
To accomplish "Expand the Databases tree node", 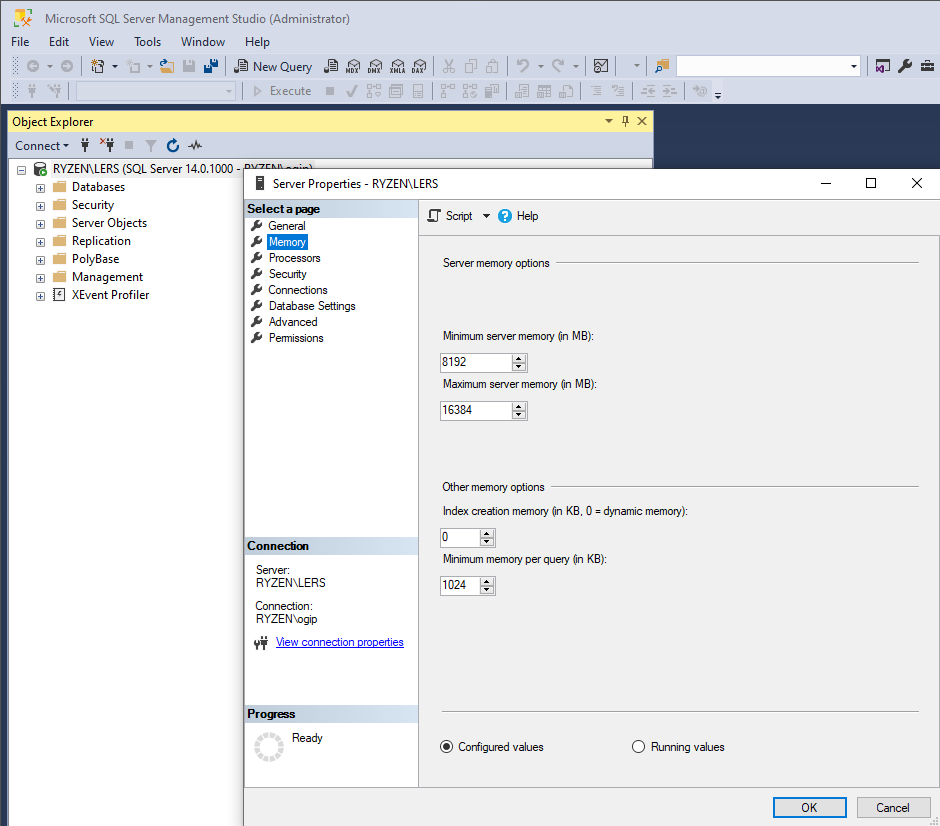I will click(x=41, y=187).
